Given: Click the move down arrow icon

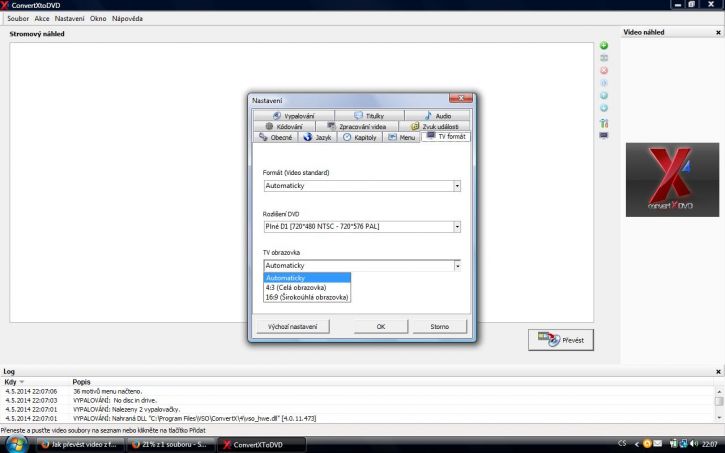Looking at the screenshot, I should (x=603, y=108).
